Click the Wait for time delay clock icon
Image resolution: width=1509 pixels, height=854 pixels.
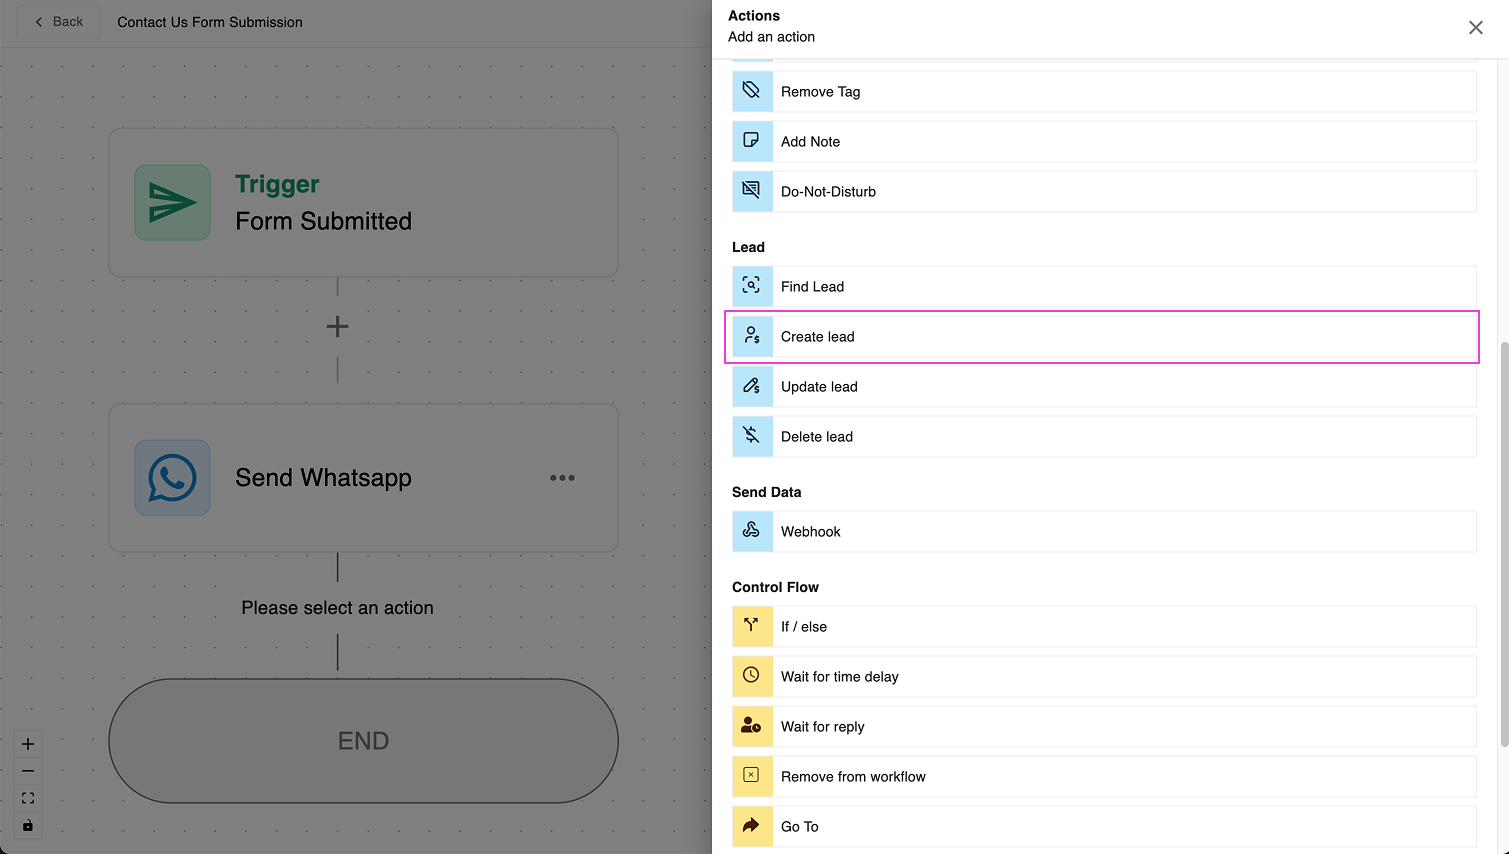(752, 676)
